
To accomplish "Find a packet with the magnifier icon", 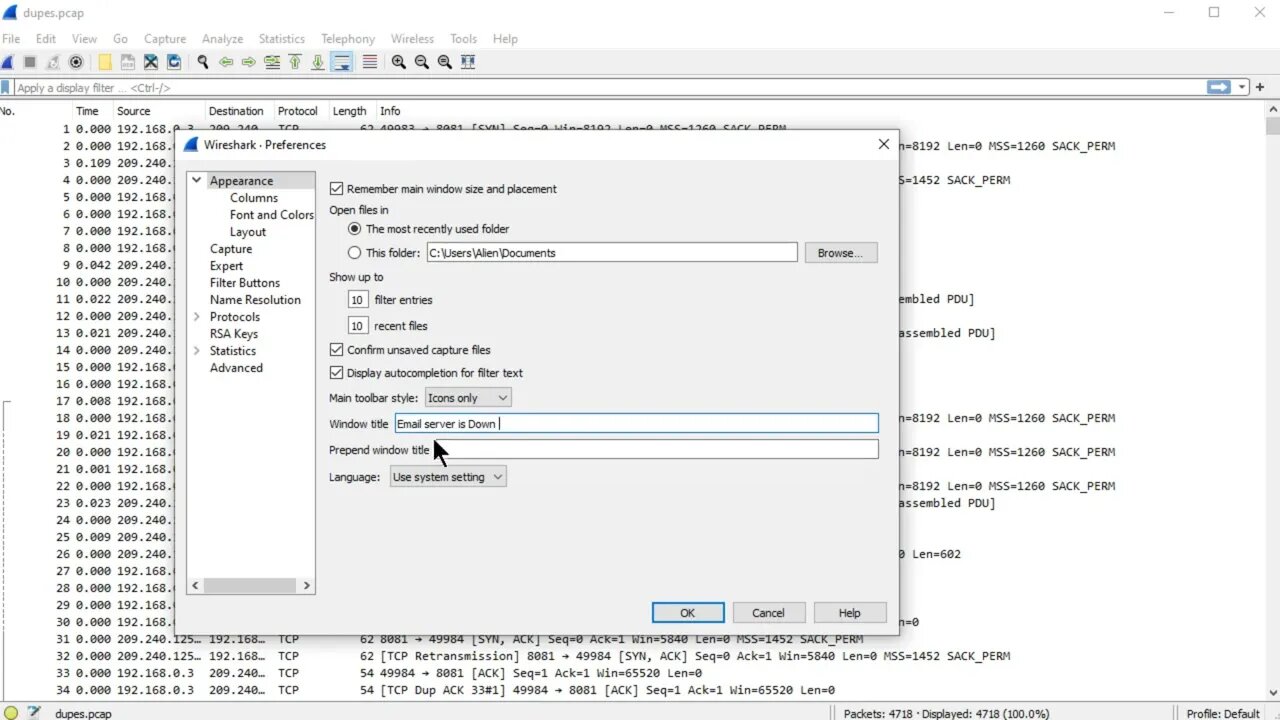I will tap(203, 62).
